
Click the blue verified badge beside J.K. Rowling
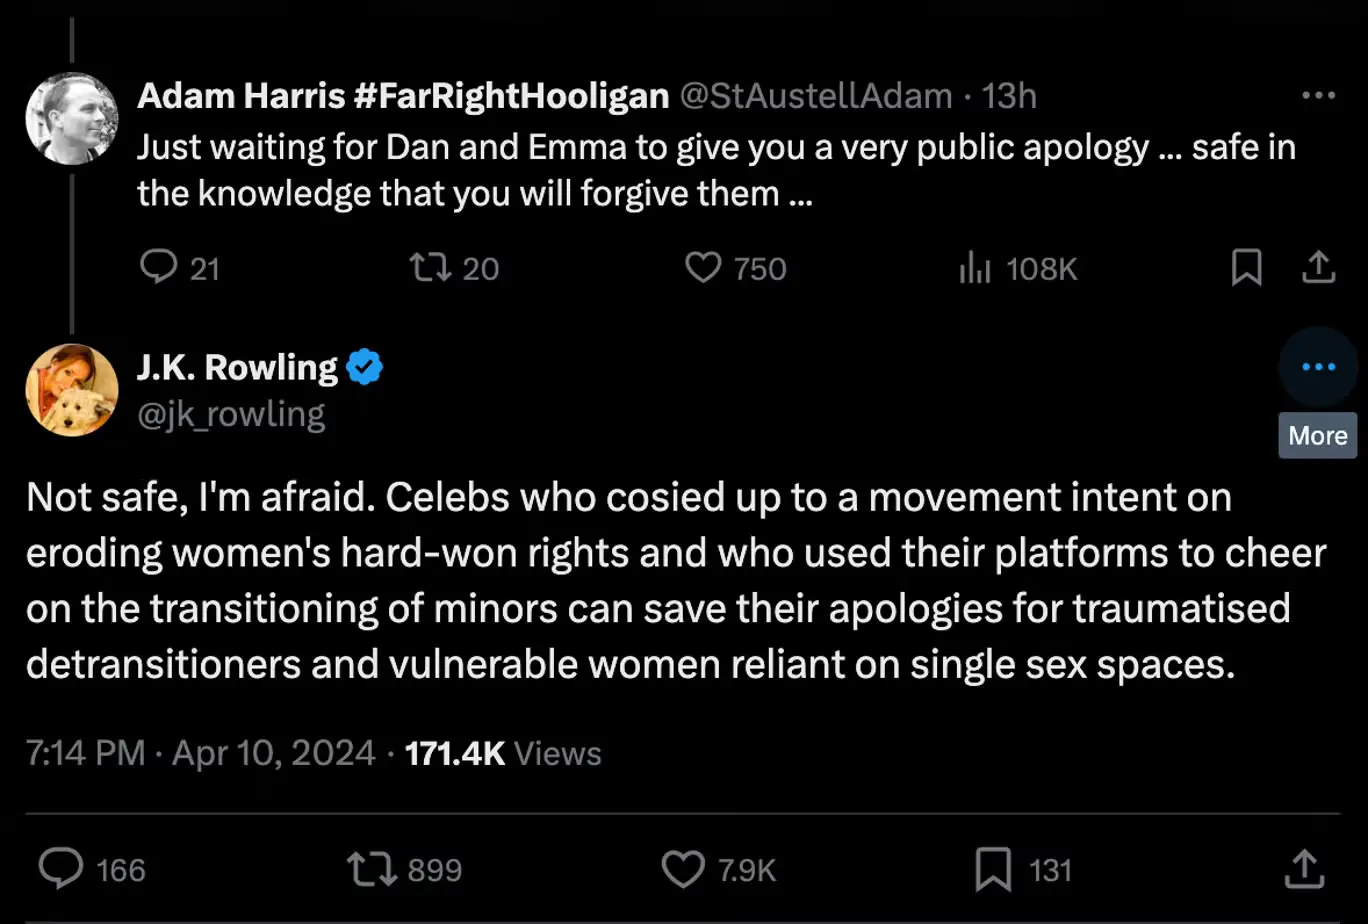(x=364, y=369)
